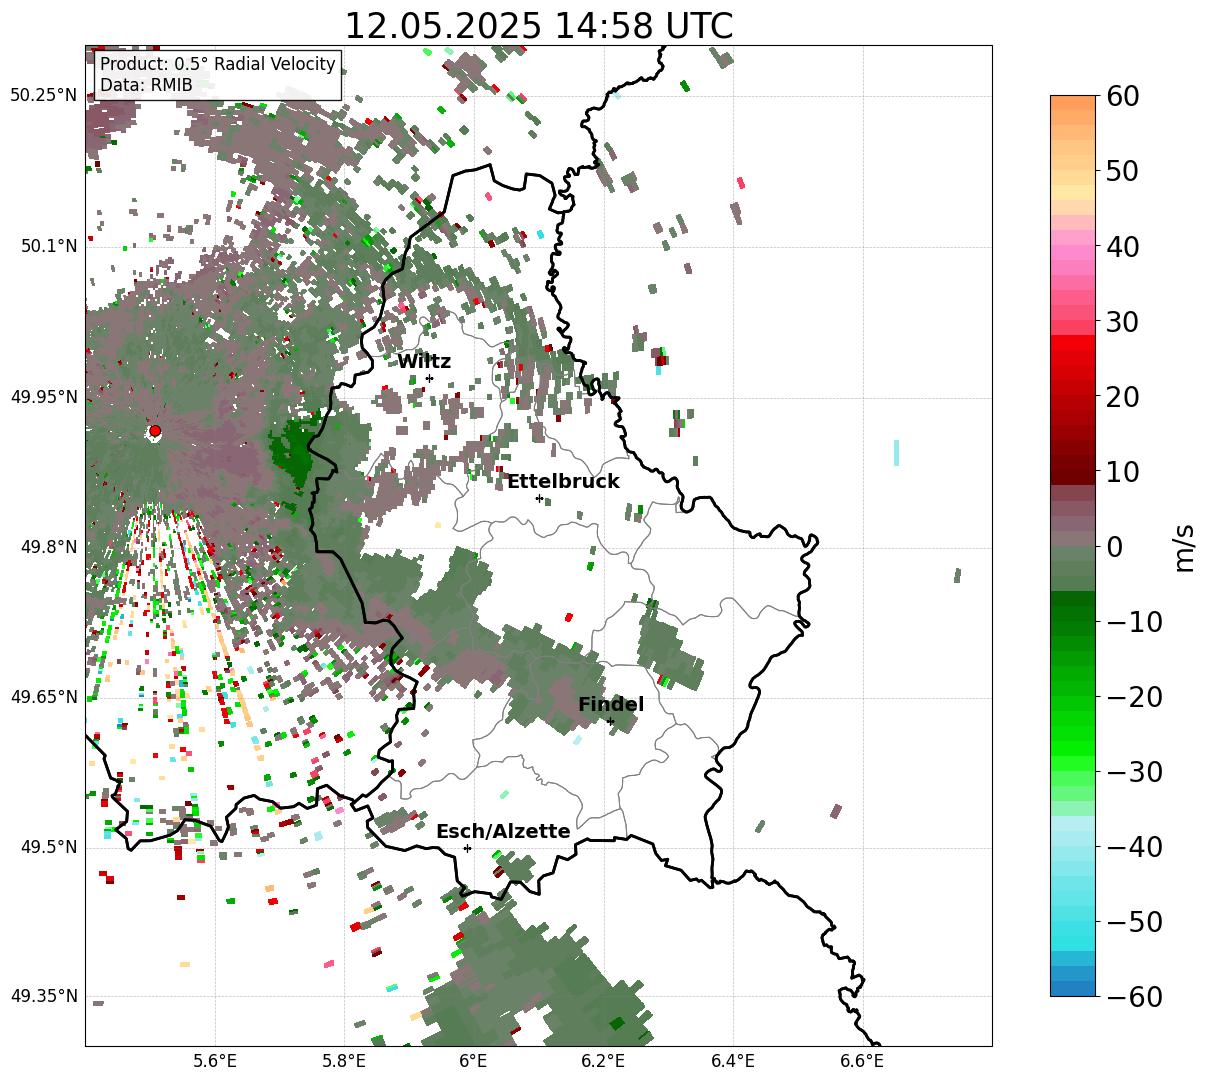Select the Ettelbruck city label
1207x1081 pixels.
[x=563, y=482]
